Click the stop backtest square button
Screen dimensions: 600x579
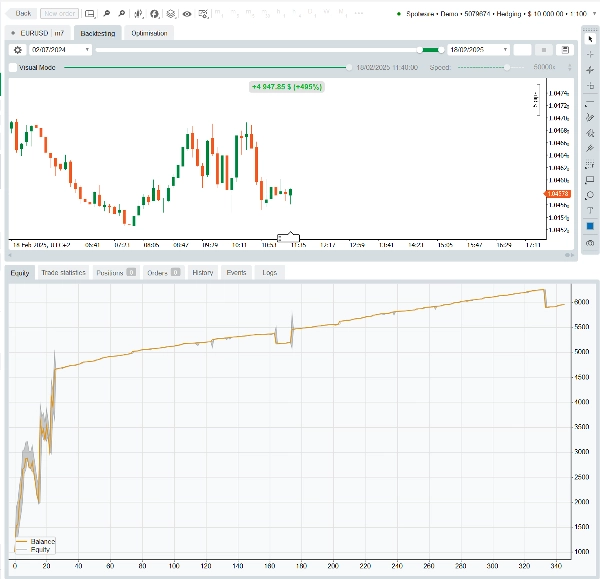(543, 49)
